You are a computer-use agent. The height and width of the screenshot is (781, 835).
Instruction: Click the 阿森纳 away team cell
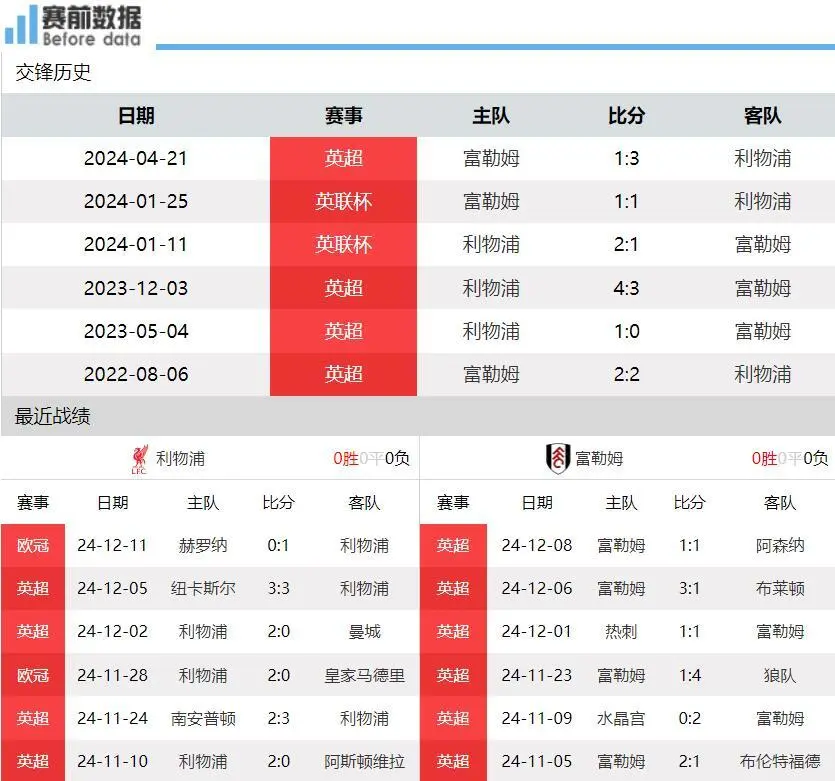(780, 545)
